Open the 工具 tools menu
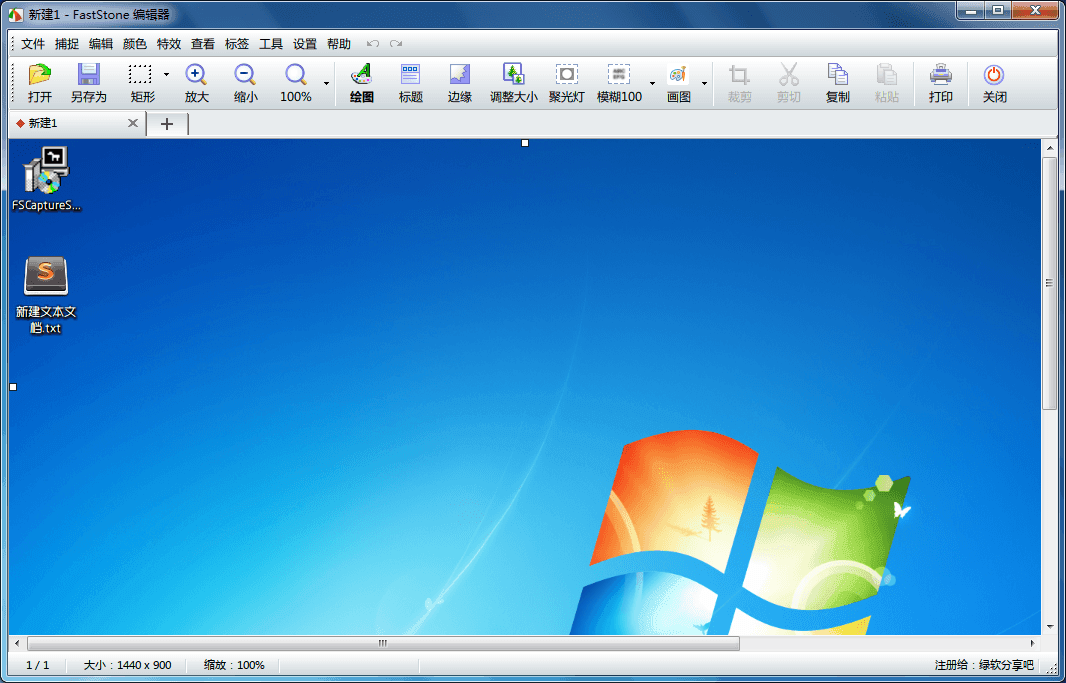Image resolution: width=1066 pixels, height=683 pixels. coord(271,44)
